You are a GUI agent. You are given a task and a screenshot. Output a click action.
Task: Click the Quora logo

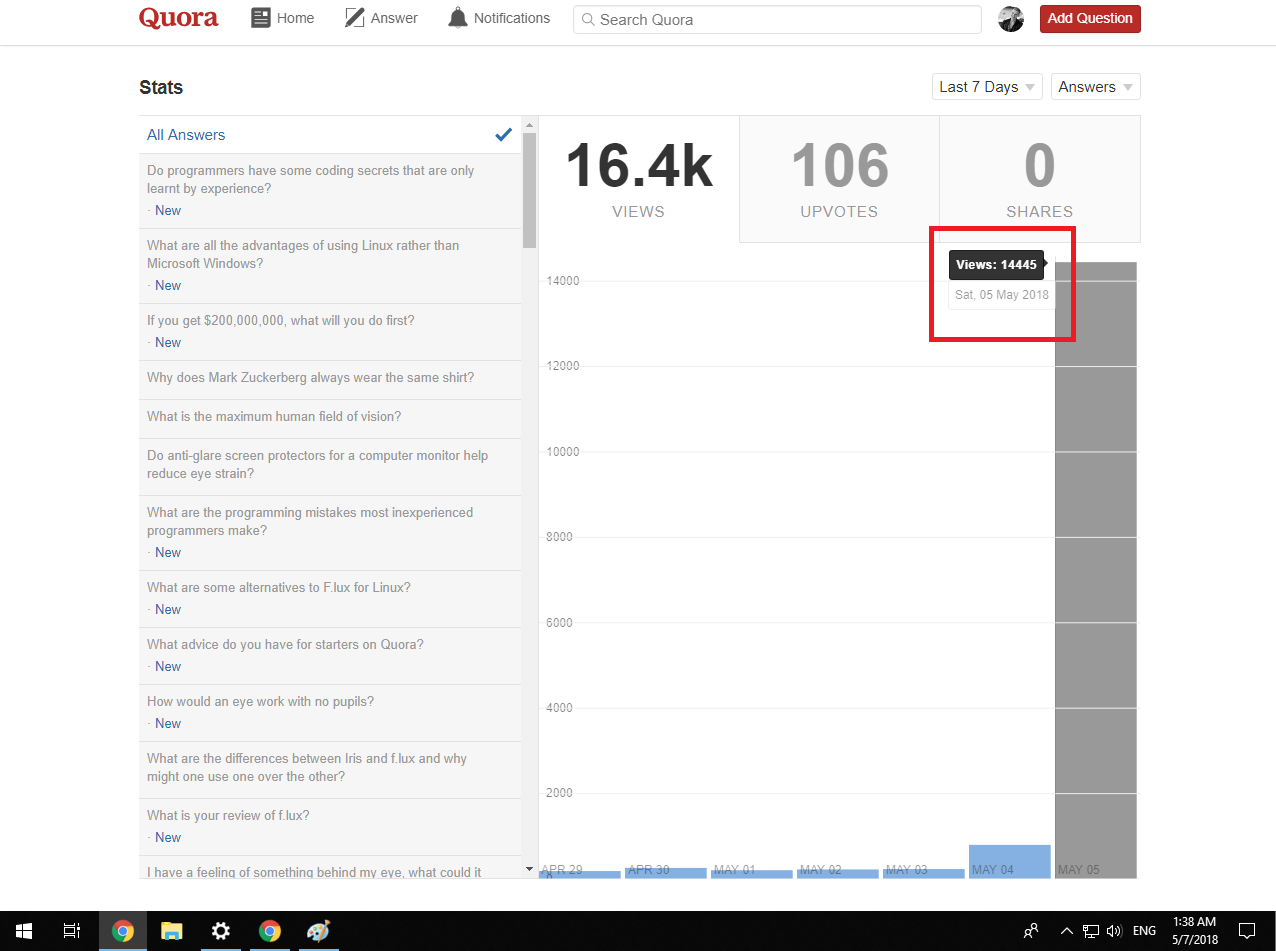point(178,18)
